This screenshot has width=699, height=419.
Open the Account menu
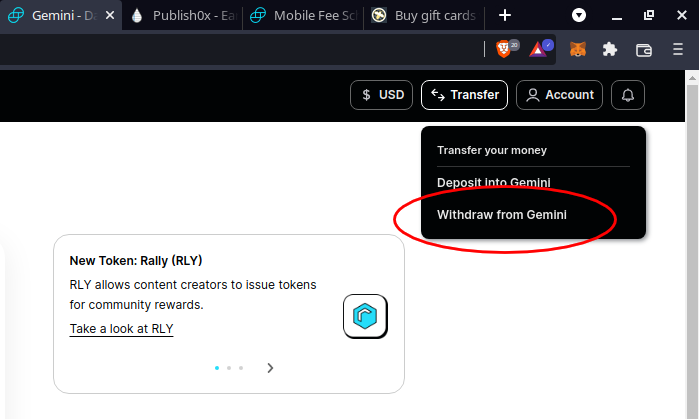(x=559, y=95)
